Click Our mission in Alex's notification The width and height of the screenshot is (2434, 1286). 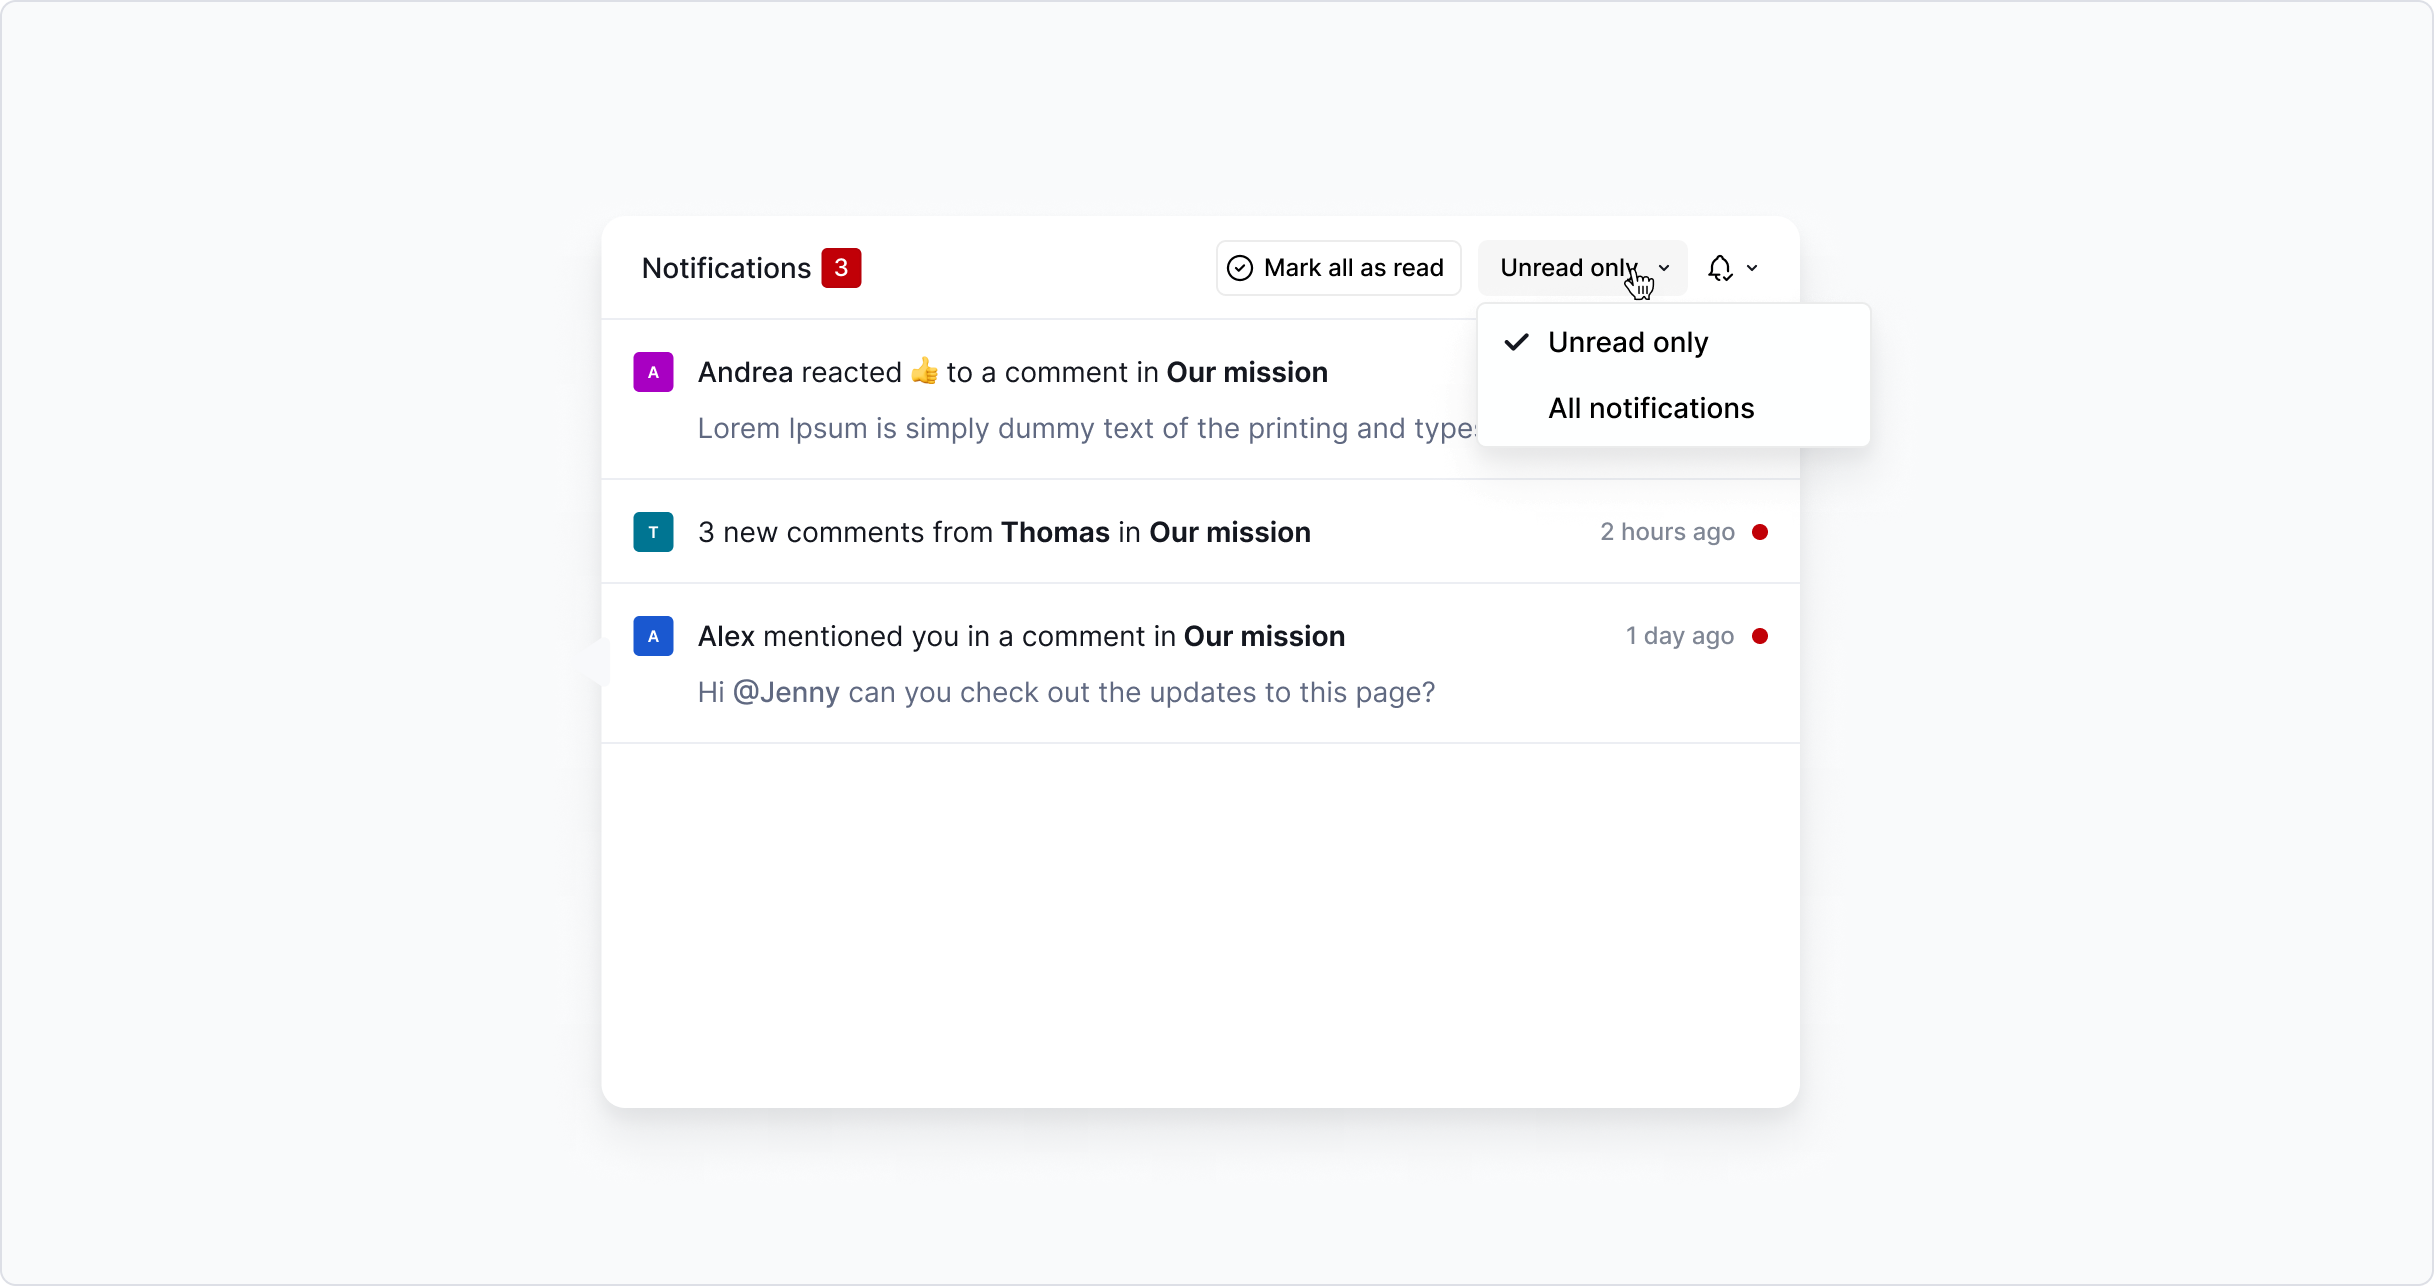[x=1263, y=636]
